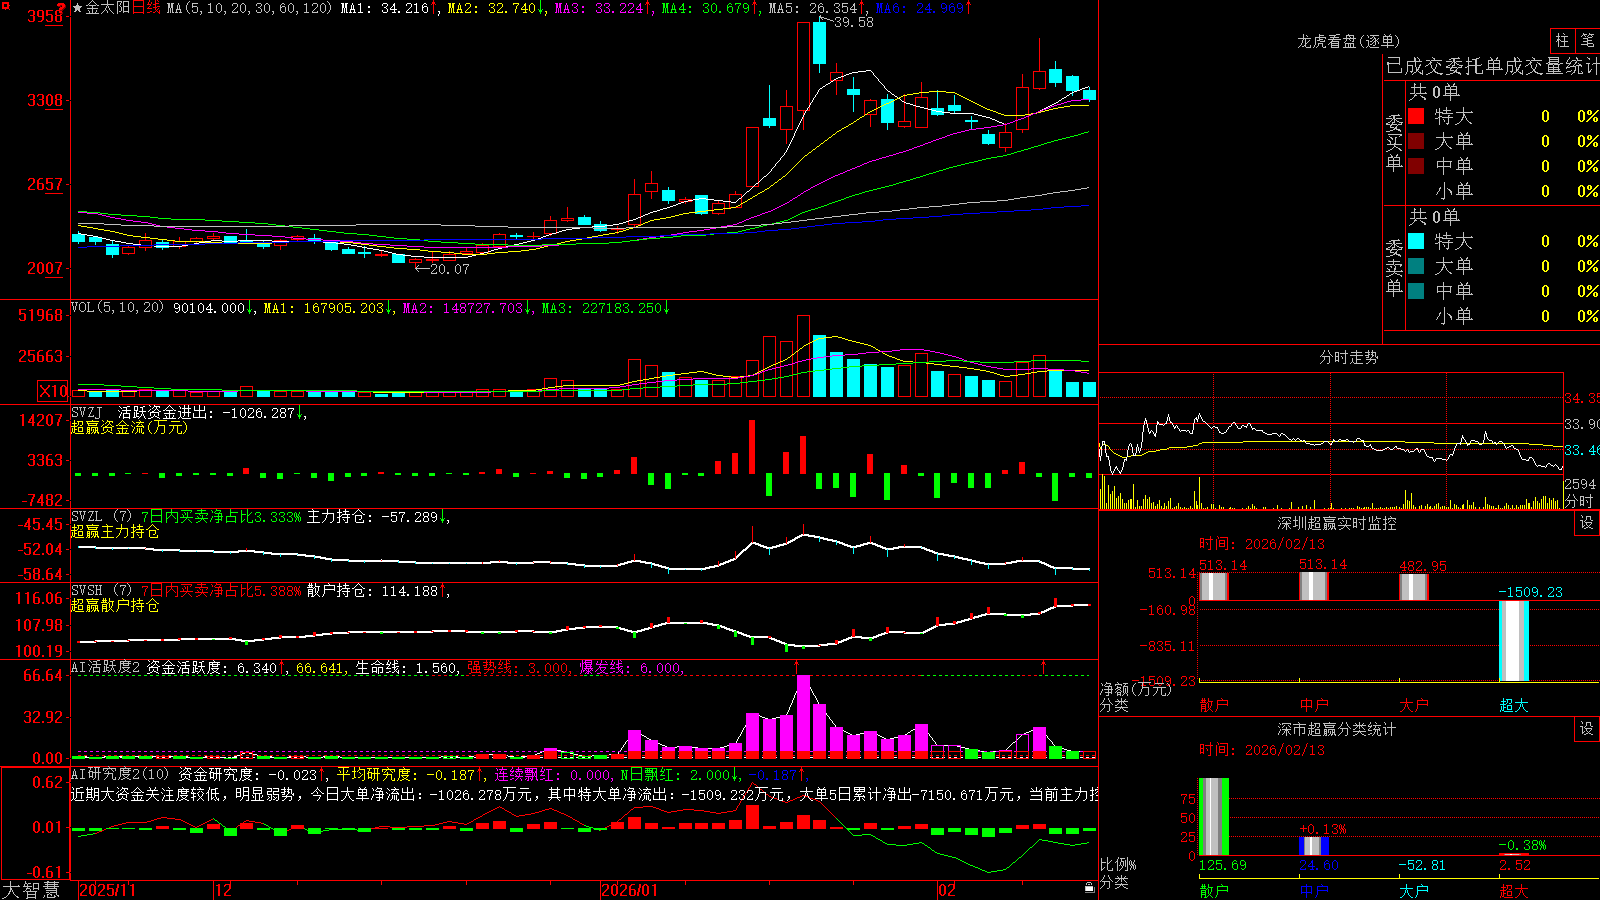Click the MA(5,10,20,30,60,120) indicator label
The height and width of the screenshot is (900, 1600).
tap(249, 8)
